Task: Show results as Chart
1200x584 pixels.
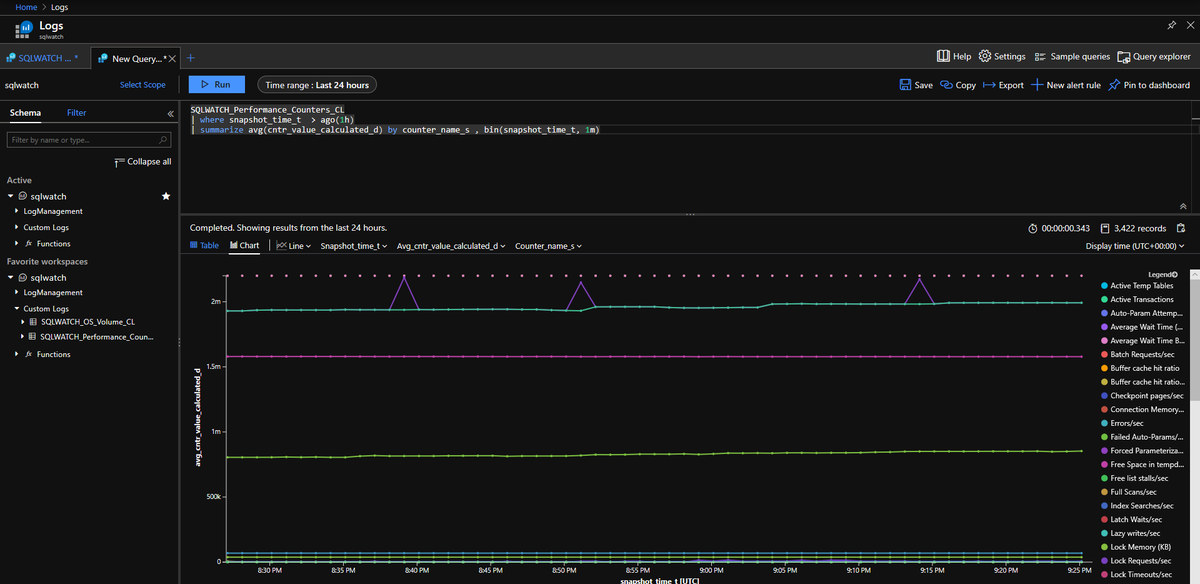Action: (x=244, y=245)
